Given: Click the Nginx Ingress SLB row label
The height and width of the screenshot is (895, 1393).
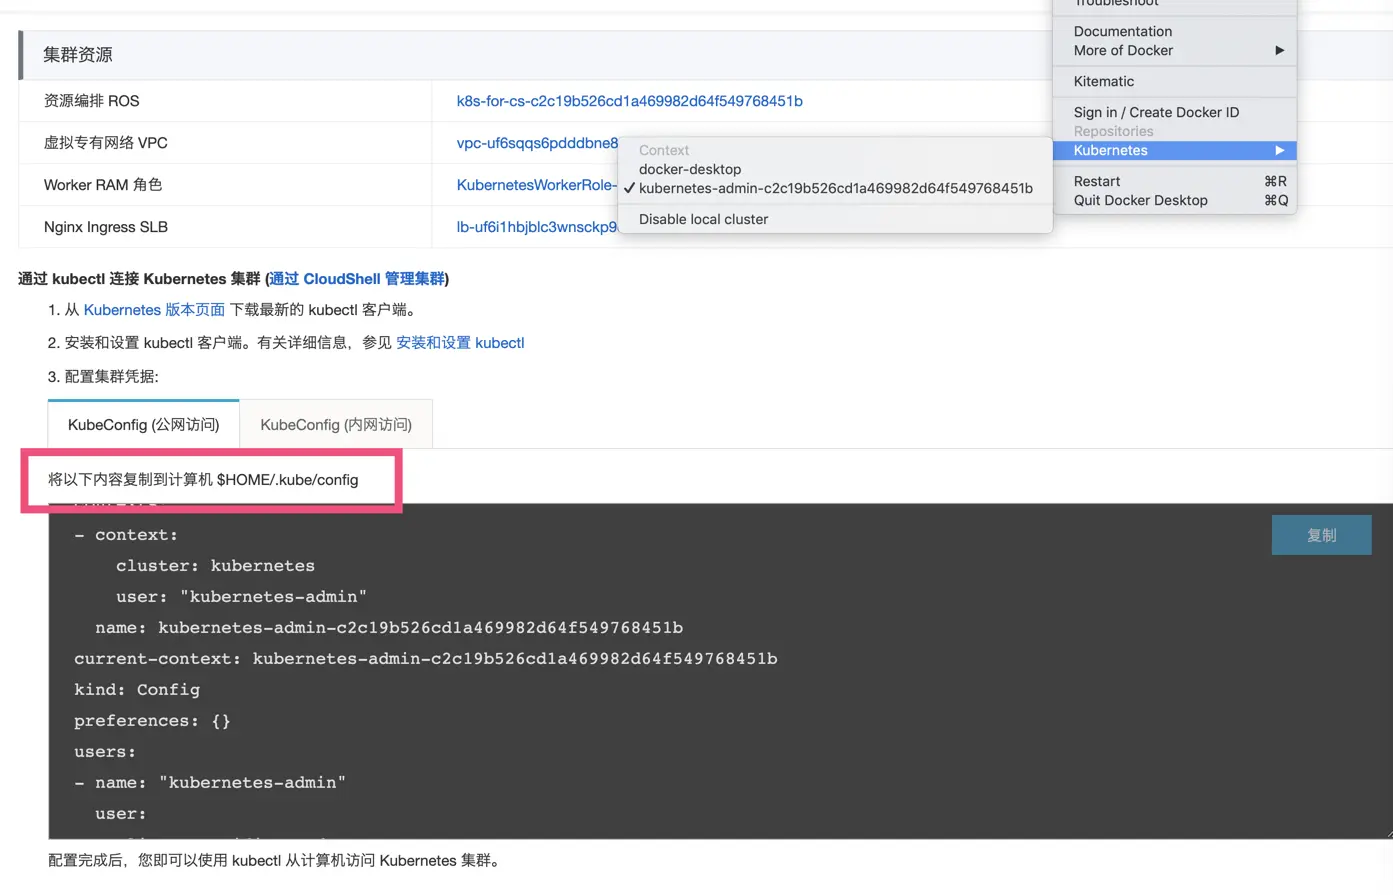Looking at the screenshot, I should click(106, 227).
